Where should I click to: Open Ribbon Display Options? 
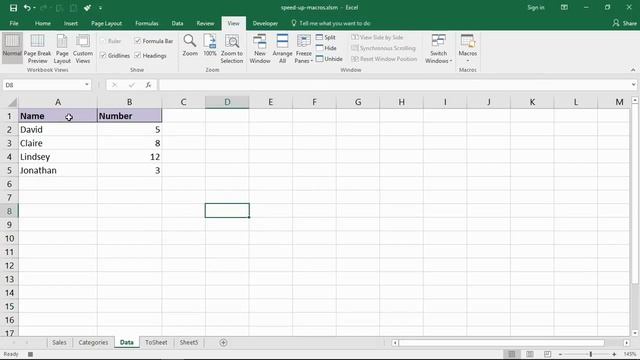click(x=564, y=8)
